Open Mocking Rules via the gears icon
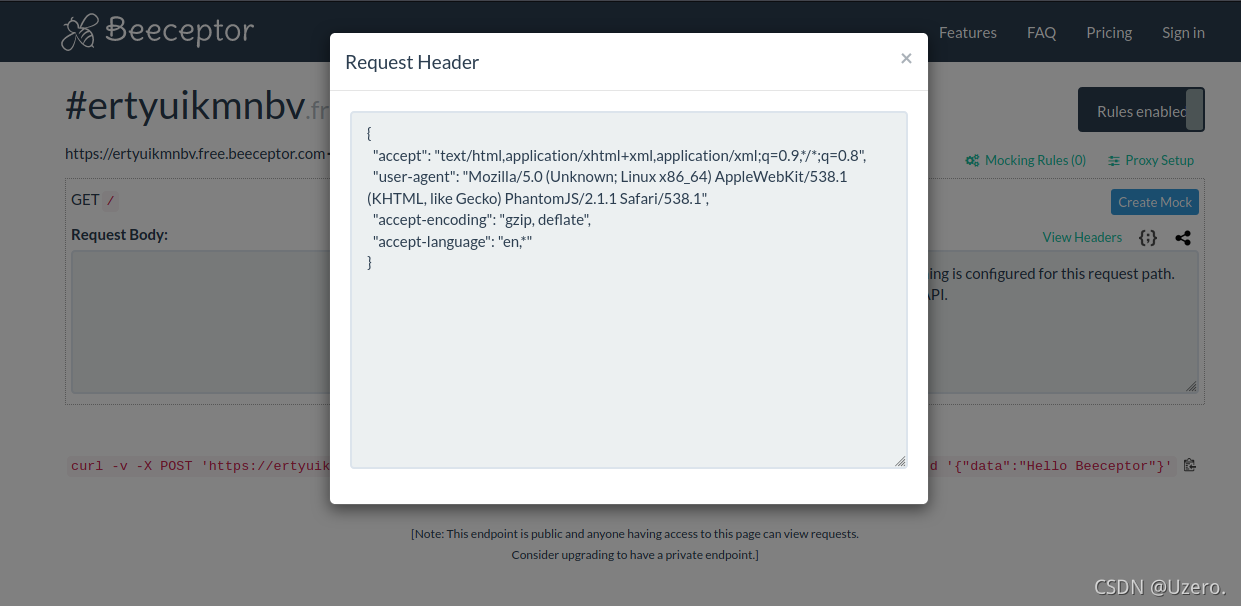Screen dimensions: 1241x606 tap(972, 160)
